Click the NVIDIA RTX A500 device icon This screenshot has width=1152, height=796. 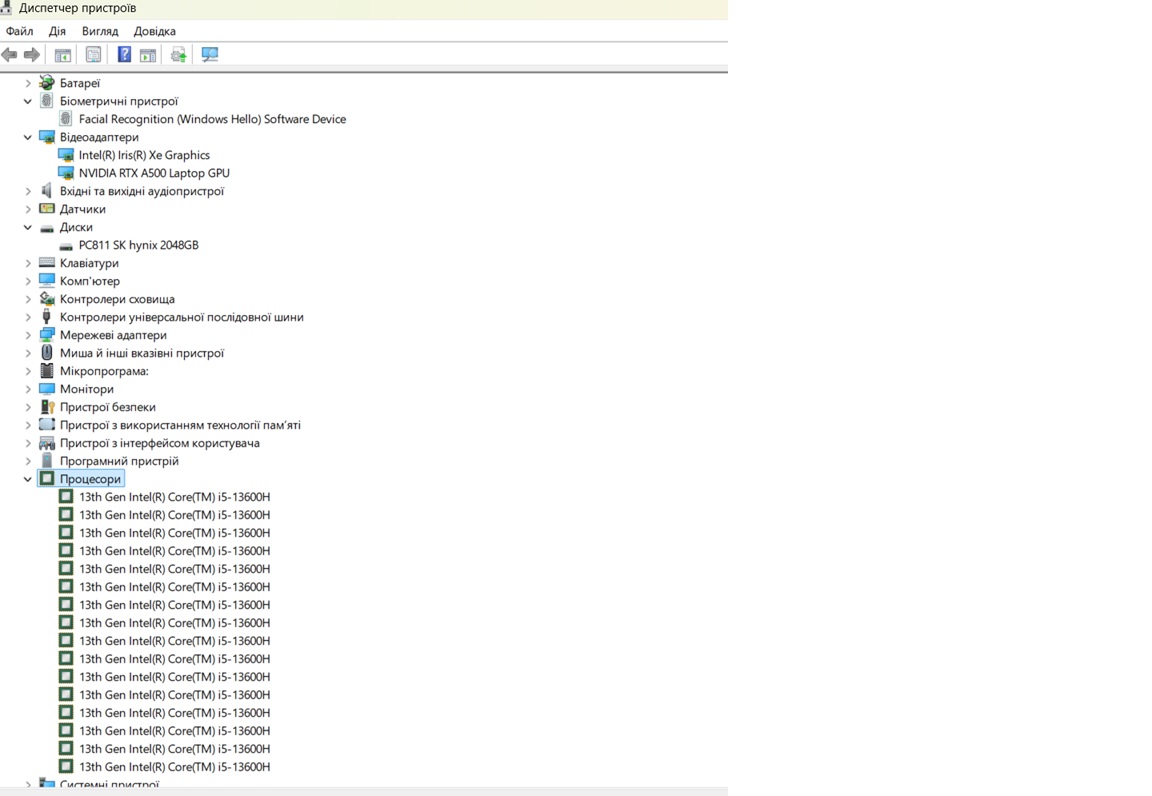tap(66, 173)
